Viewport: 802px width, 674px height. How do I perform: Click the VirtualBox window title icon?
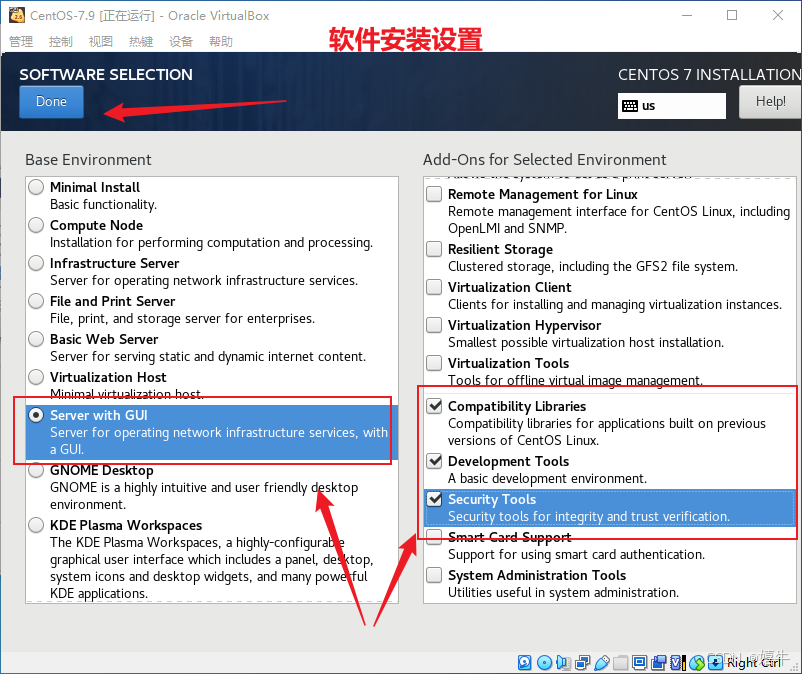[x=17, y=16]
